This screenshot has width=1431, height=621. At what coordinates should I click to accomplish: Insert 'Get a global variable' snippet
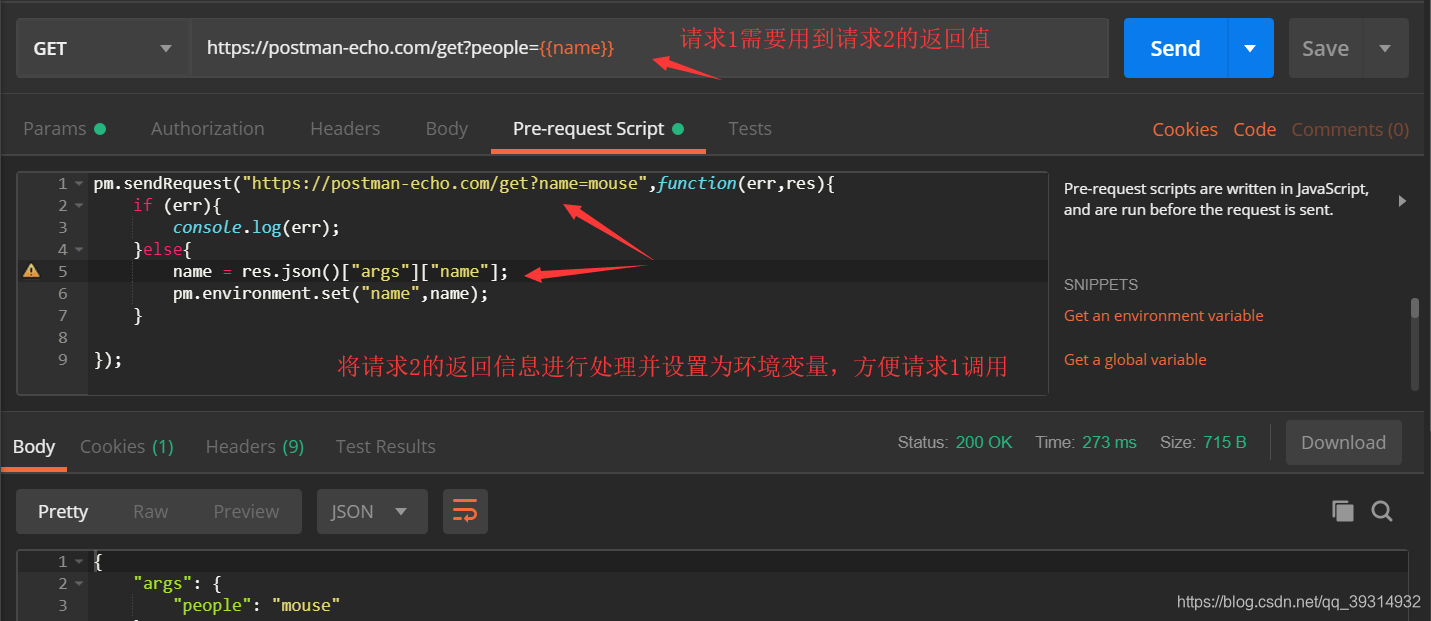pos(1135,359)
